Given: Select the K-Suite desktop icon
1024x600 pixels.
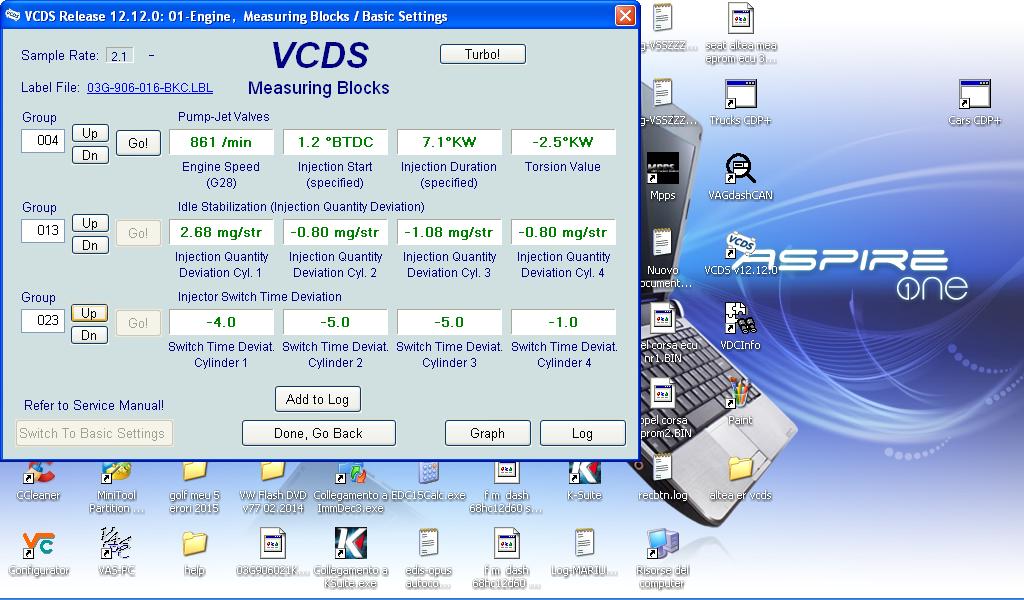Looking at the screenshot, I should point(584,474).
